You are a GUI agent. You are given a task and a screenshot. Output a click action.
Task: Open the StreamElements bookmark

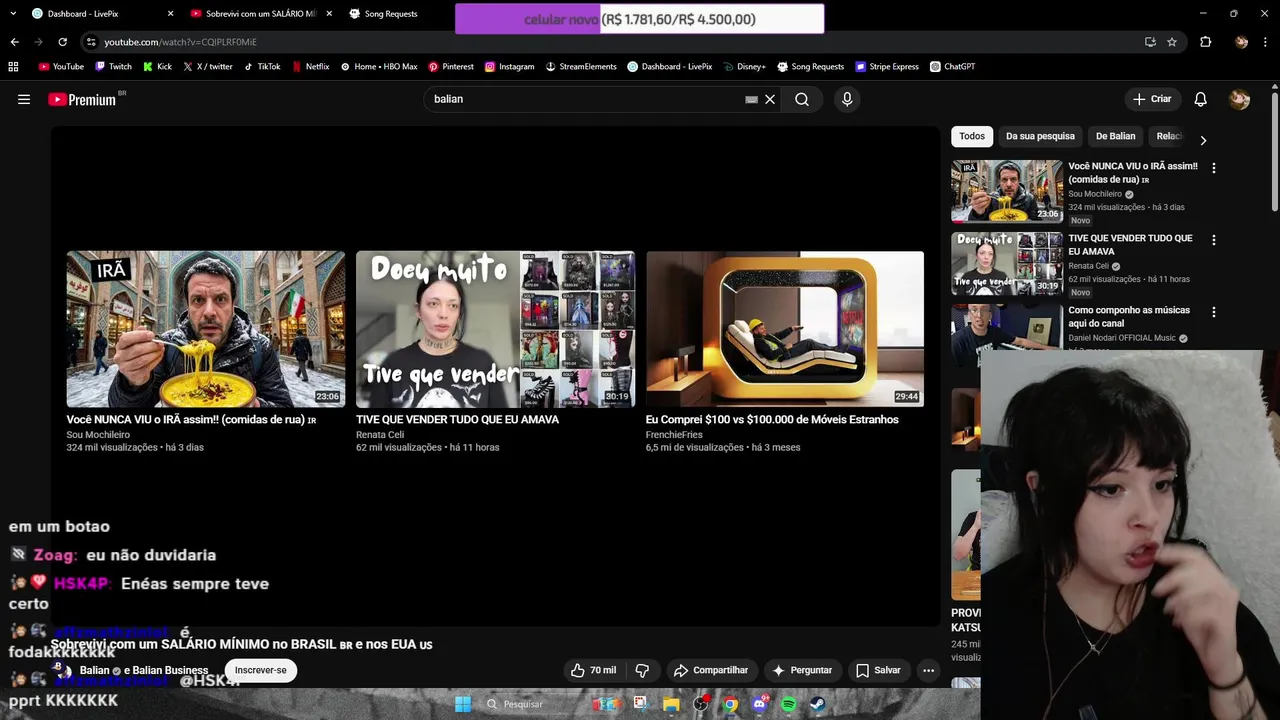581,67
